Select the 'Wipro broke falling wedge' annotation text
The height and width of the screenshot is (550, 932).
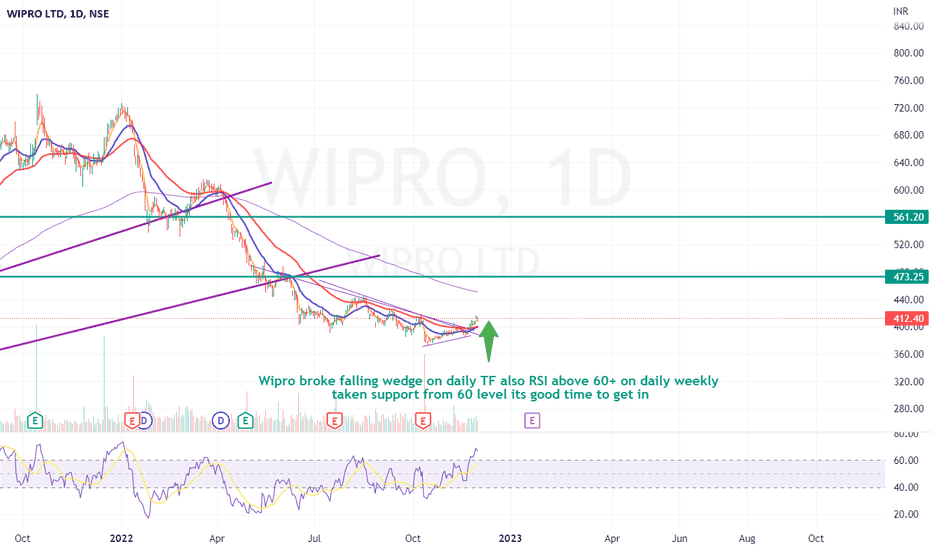[489, 387]
